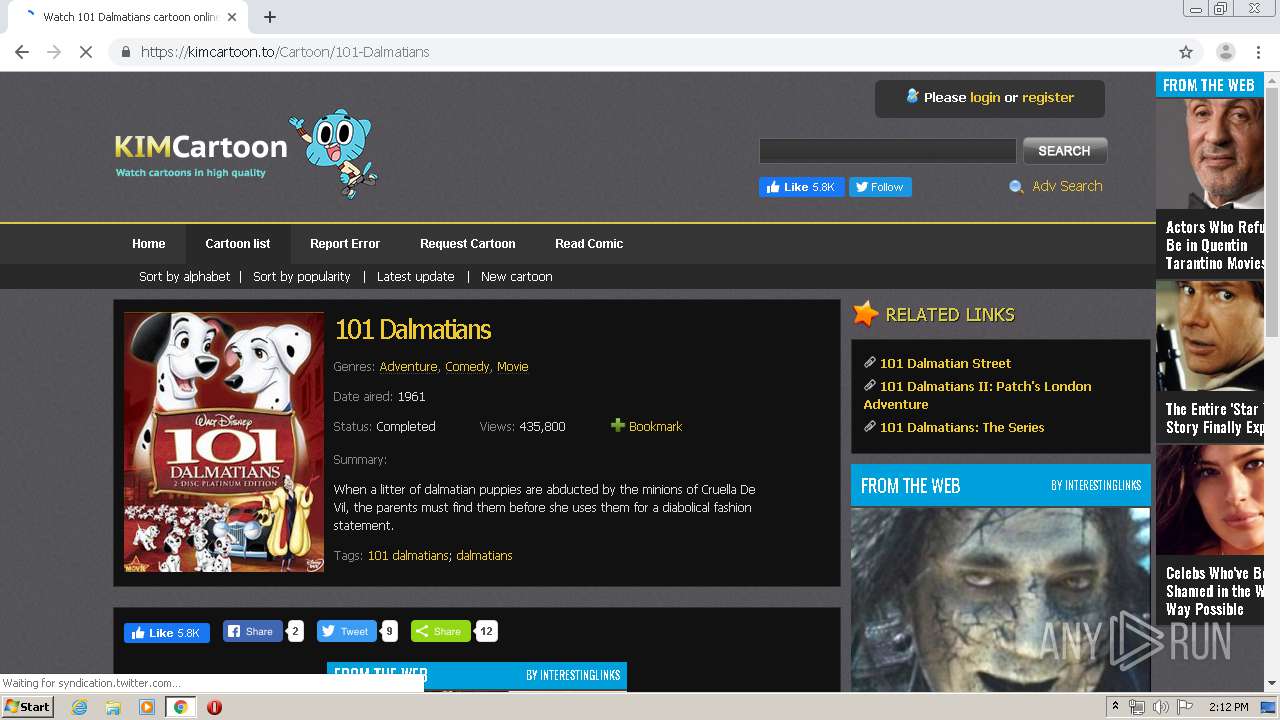The height and width of the screenshot is (720, 1280).
Task: Click the green Share button
Action: pos(440,631)
